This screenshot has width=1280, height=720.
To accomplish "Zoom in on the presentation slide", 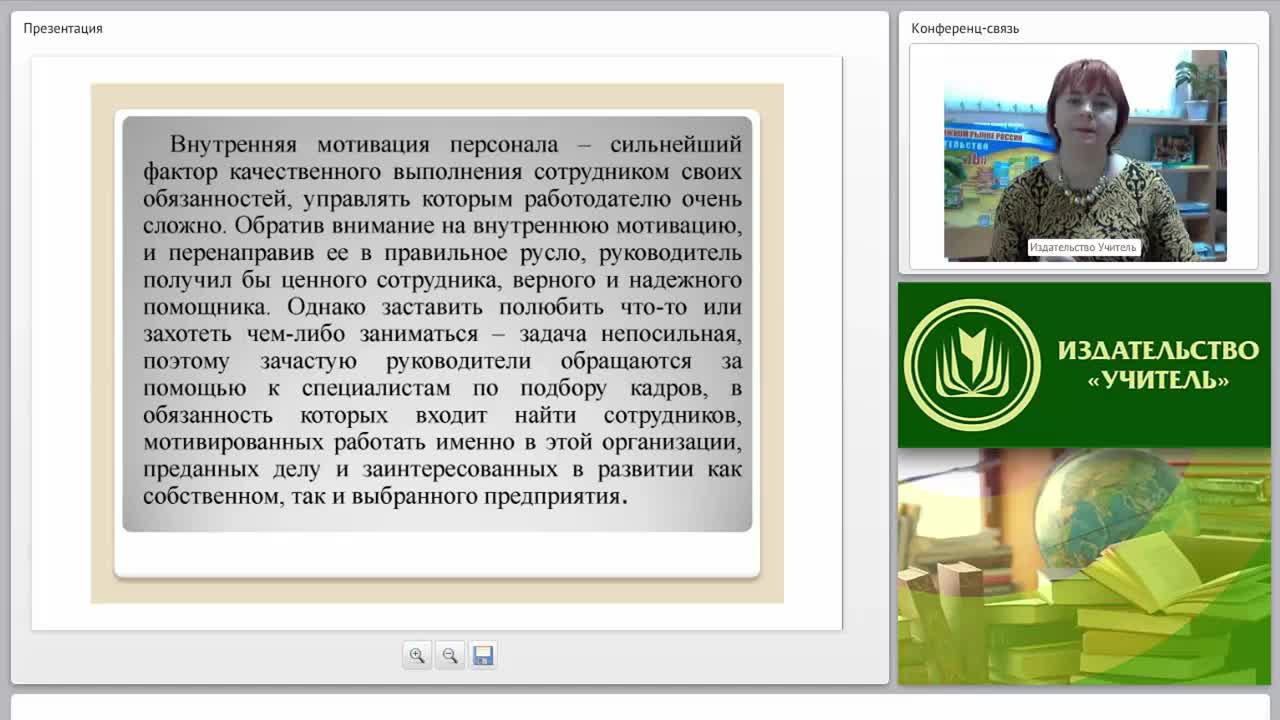I will 417,656.
